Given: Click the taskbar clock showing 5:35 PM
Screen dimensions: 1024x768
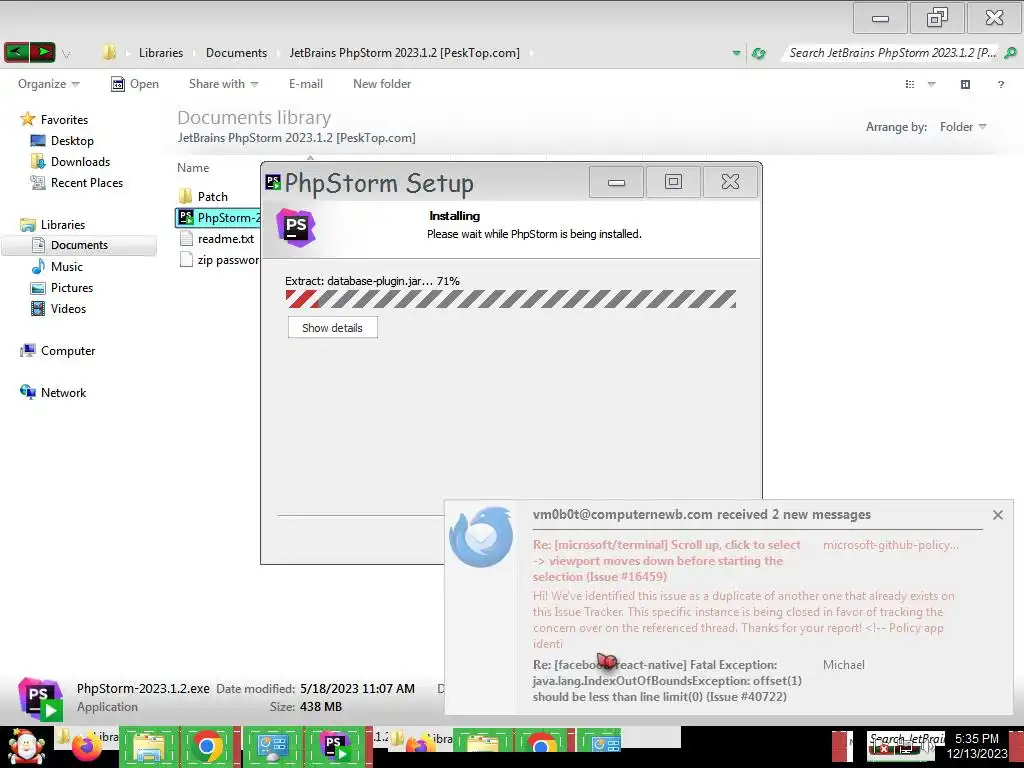Looking at the screenshot, I should point(977,746).
